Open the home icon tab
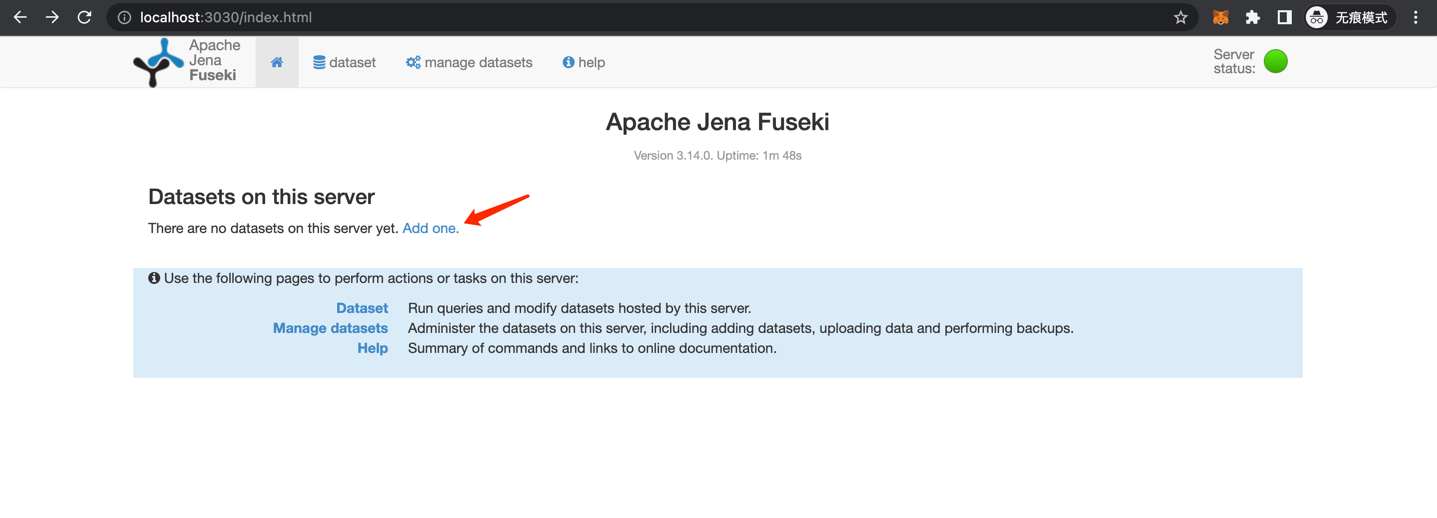Viewport: 1437px width, 518px height. pyautogui.click(x=277, y=62)
